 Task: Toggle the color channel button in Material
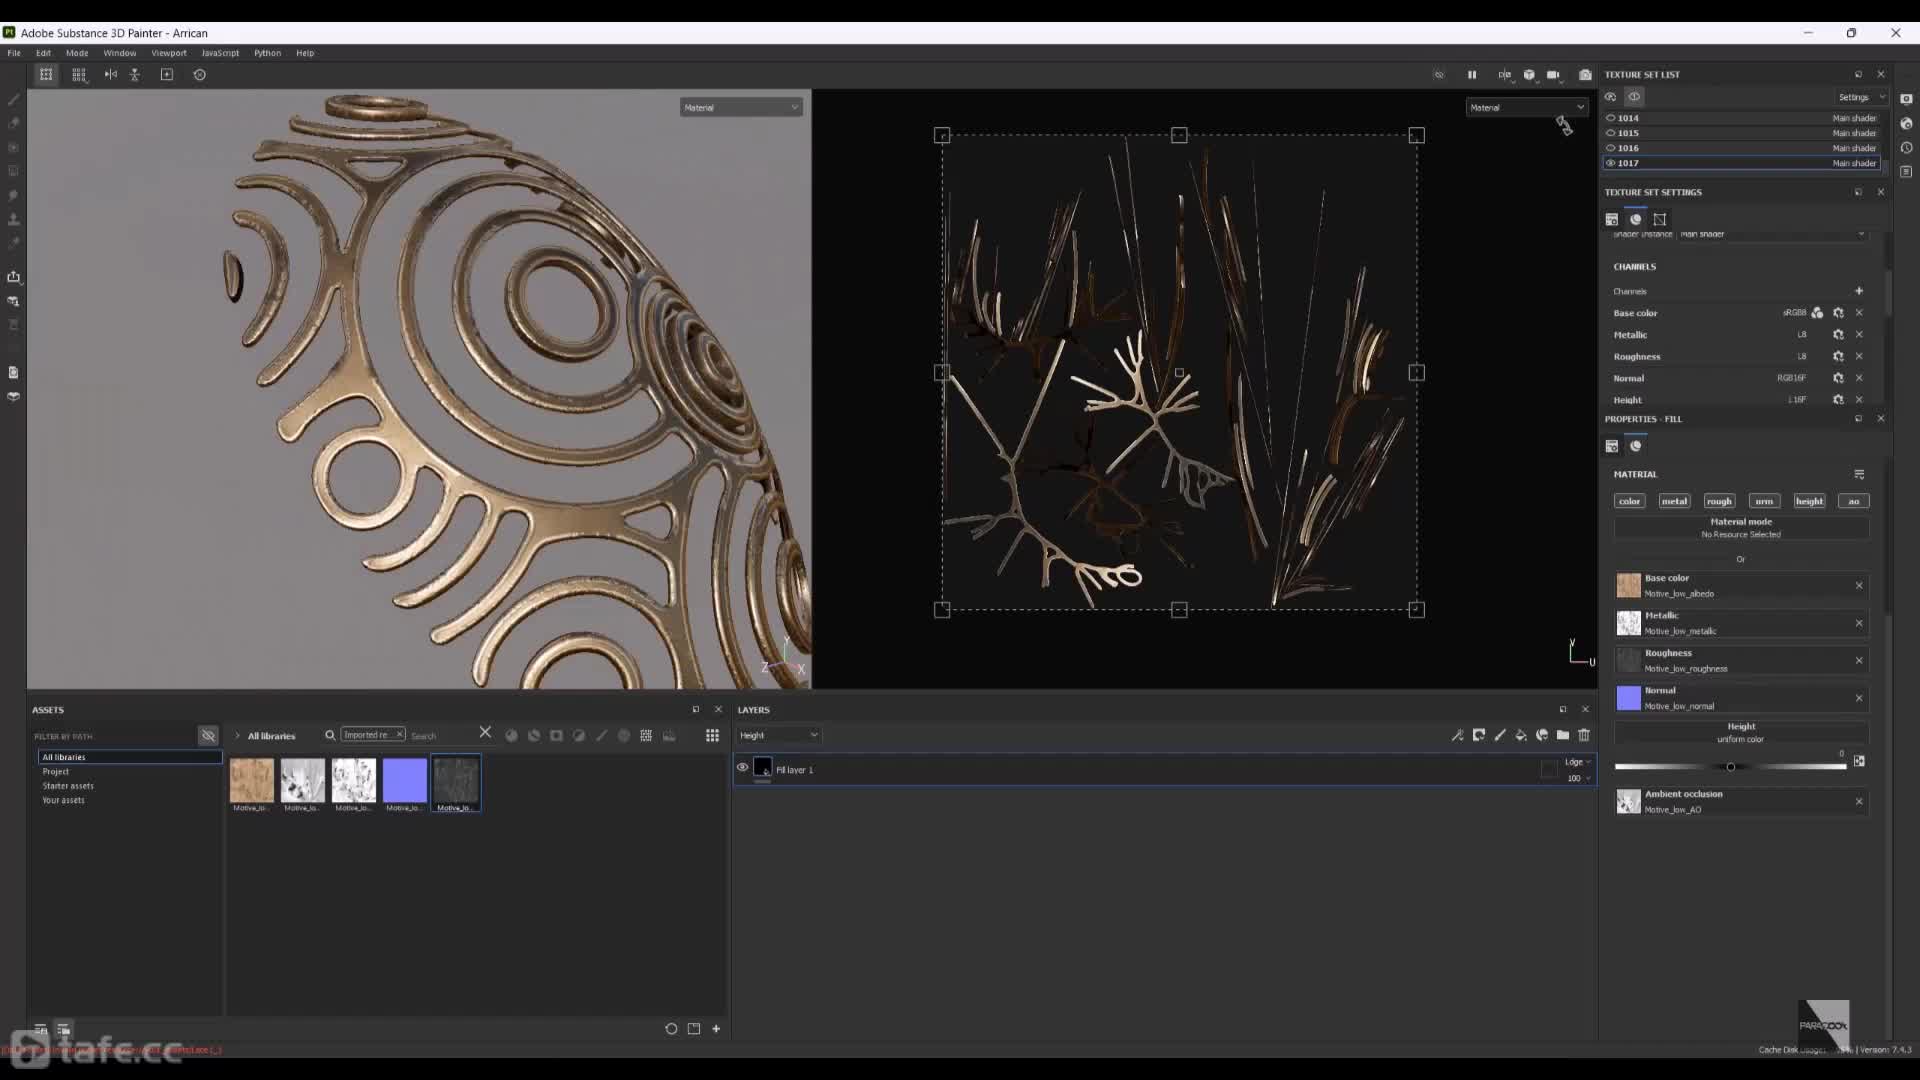coord(1630,501)
